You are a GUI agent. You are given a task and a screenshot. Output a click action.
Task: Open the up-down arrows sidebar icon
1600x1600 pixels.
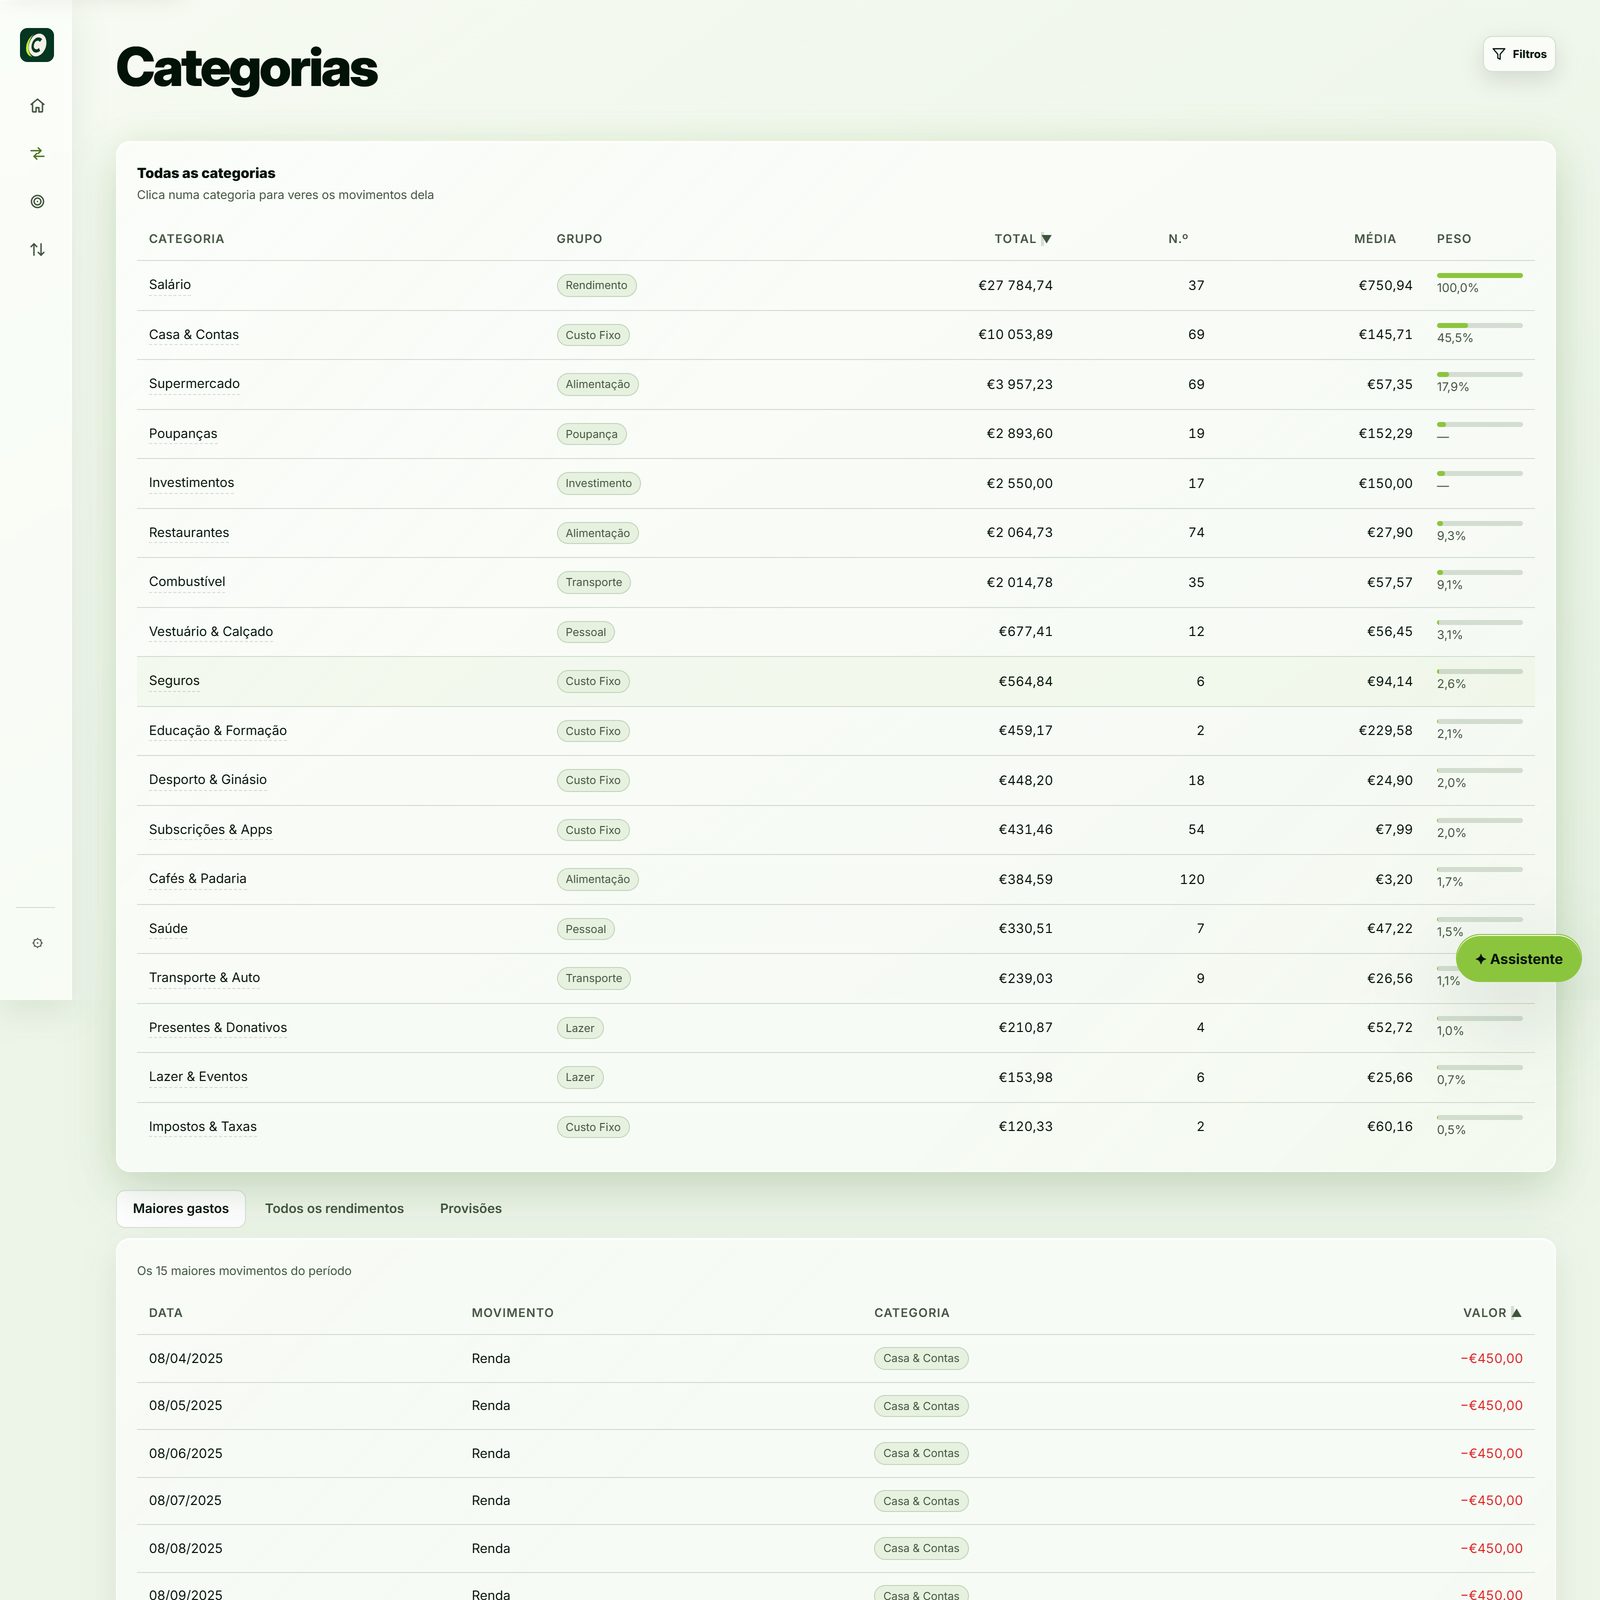tap(37, 250)
